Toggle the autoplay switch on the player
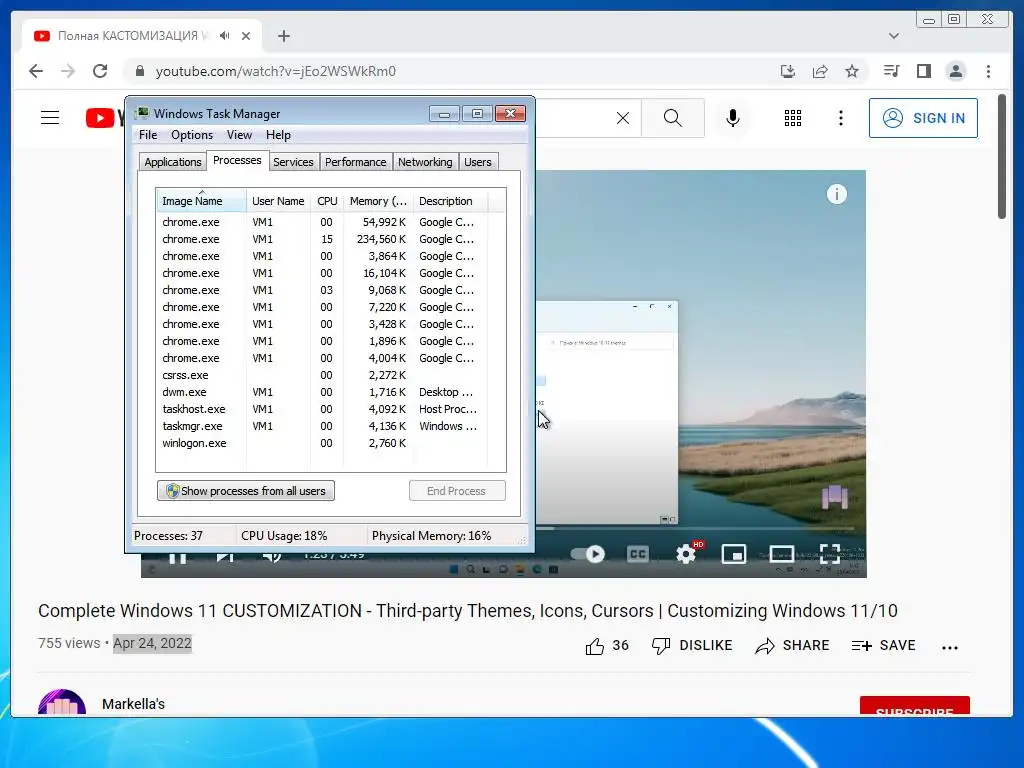Viewport: 1024px width, 768px height. [588, 554]
